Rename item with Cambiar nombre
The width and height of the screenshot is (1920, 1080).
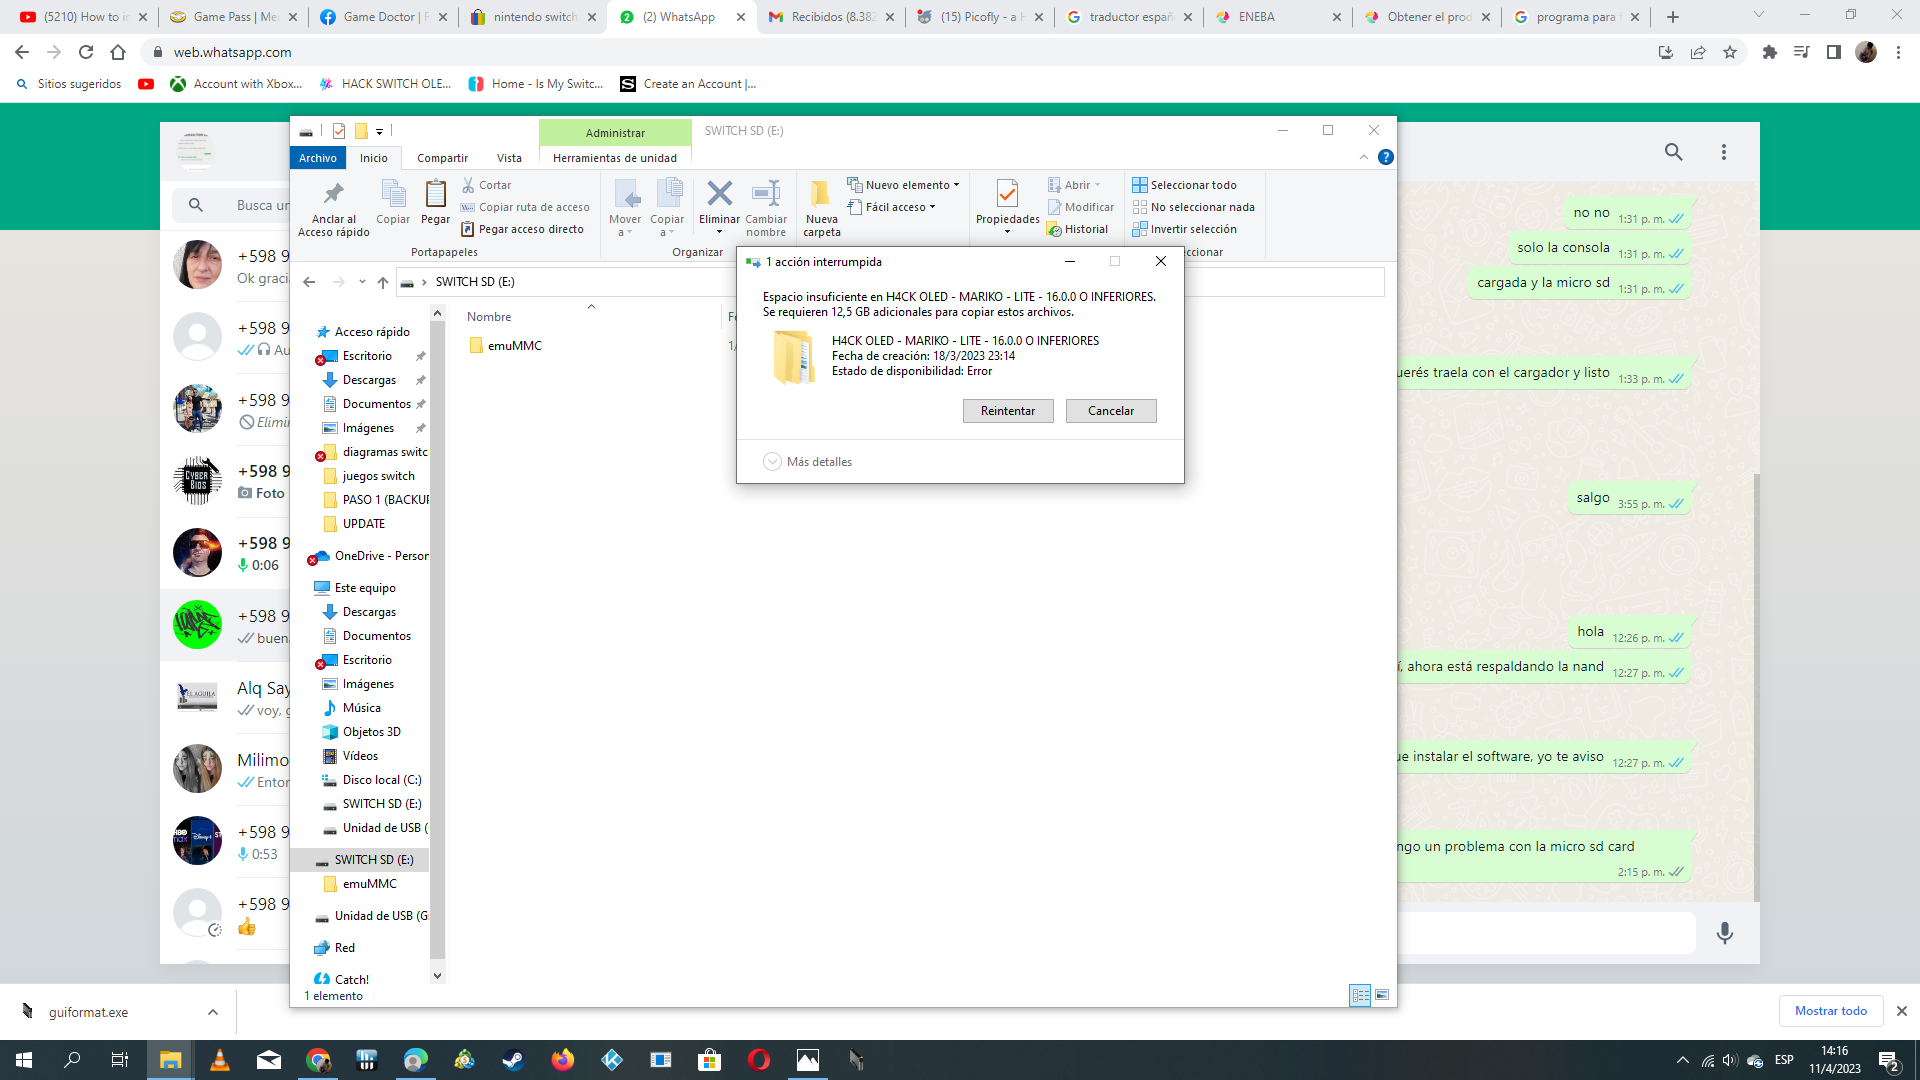[766, 208]
